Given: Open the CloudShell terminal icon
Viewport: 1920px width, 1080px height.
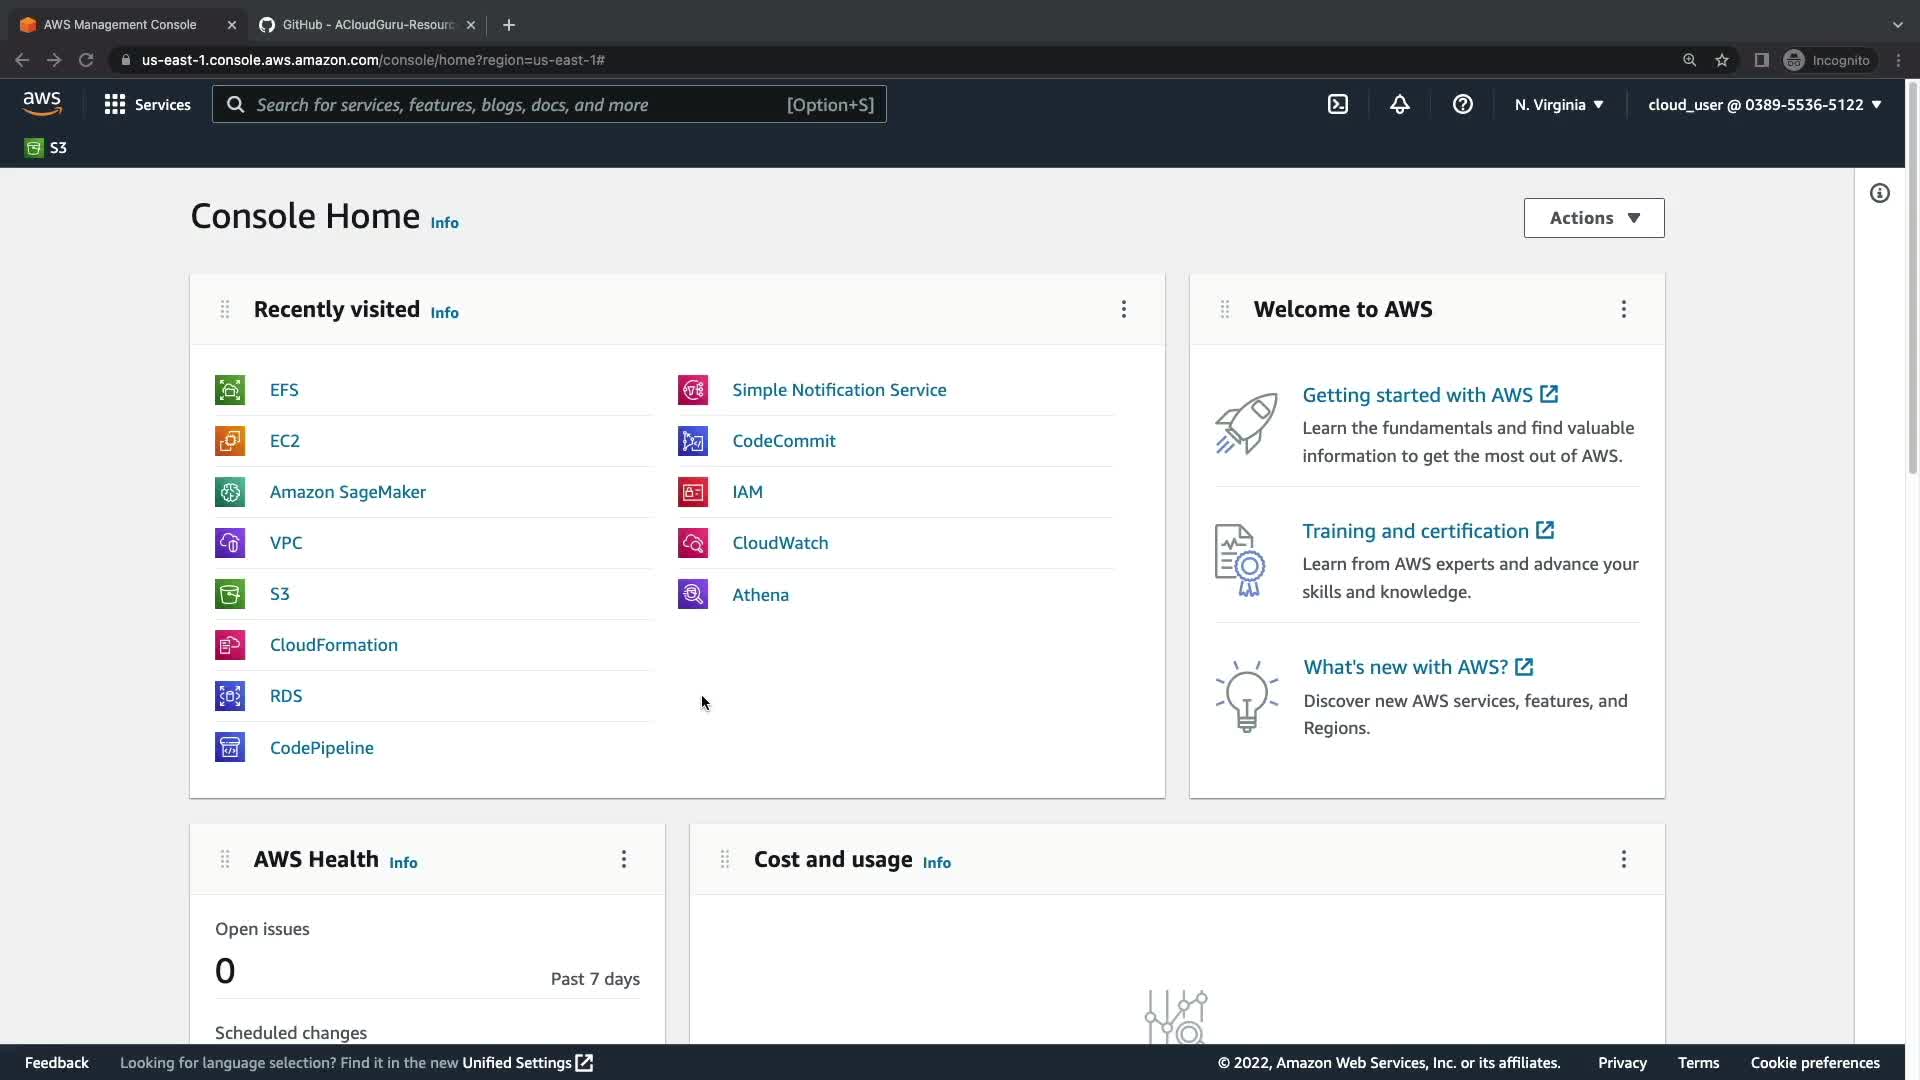Looking at the screenshot, I should point(1338,104).
